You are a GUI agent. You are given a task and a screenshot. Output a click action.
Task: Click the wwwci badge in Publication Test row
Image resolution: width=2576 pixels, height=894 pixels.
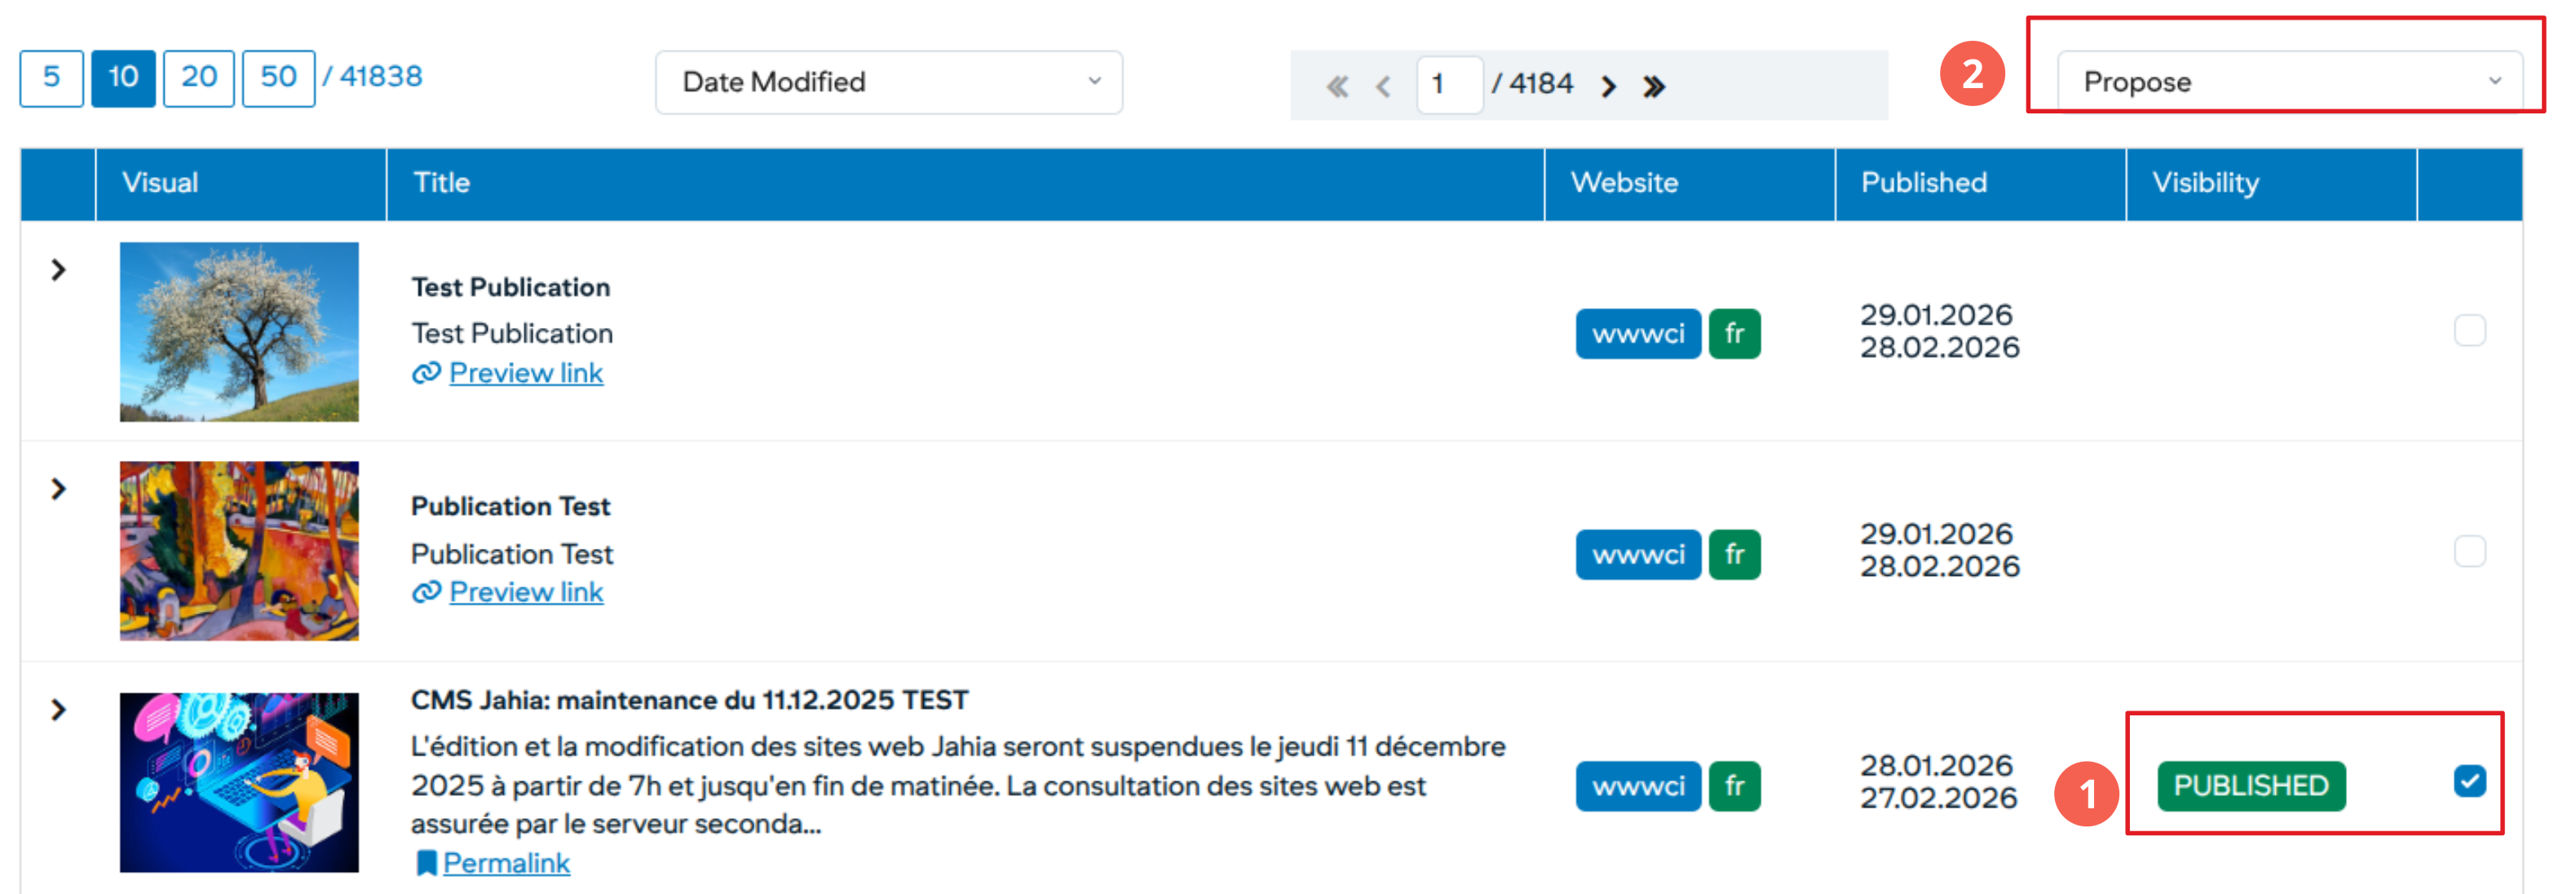pos(1637,555)
